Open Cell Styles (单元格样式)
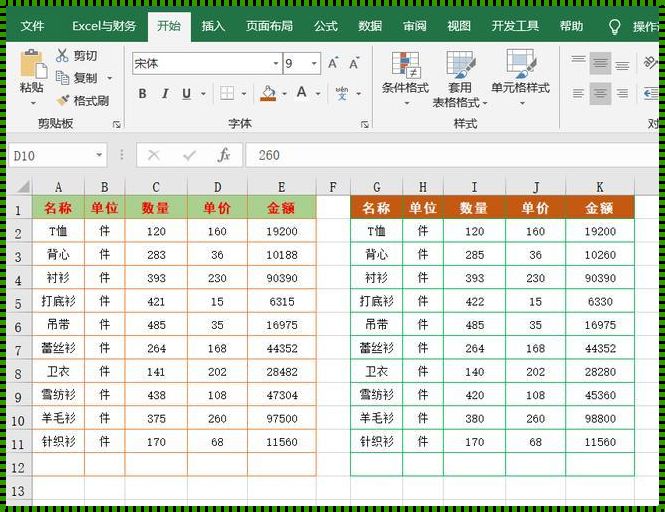 point(520,78)
